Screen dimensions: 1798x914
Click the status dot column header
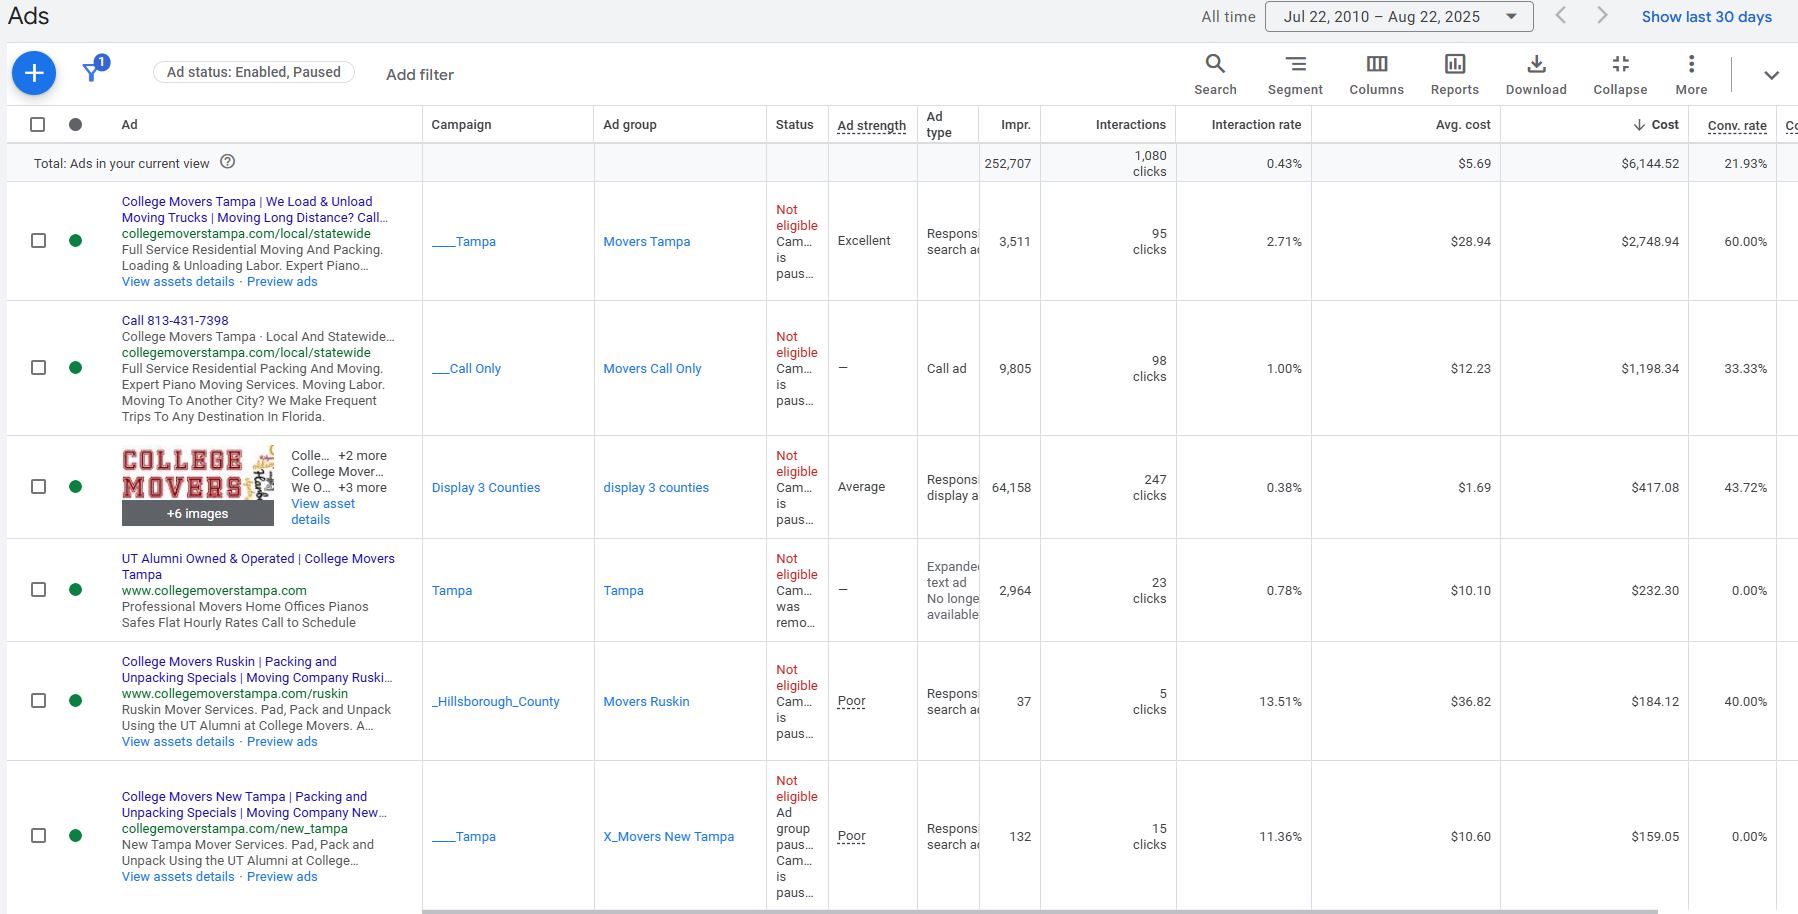[x=75, y=125]
